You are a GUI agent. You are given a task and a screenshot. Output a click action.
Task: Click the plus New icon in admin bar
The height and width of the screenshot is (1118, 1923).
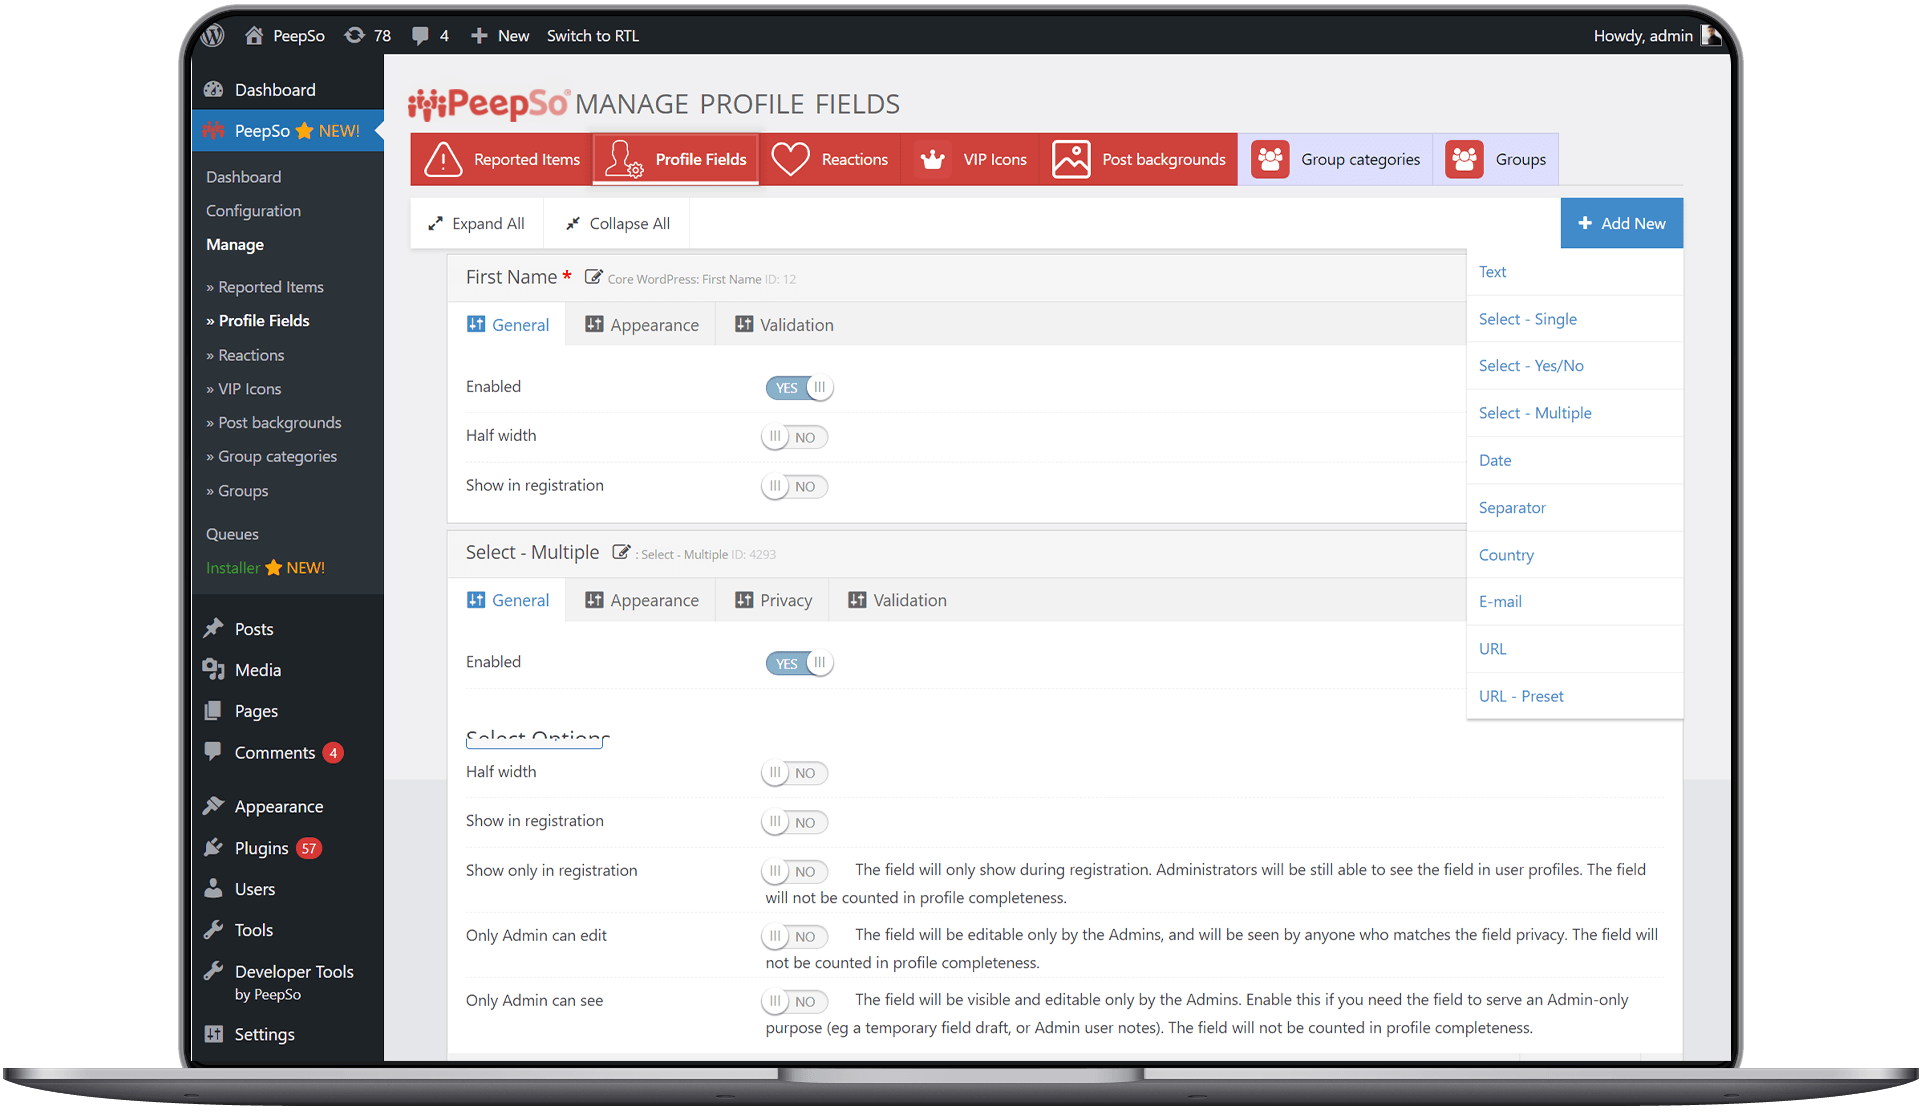tap(479, 36)
